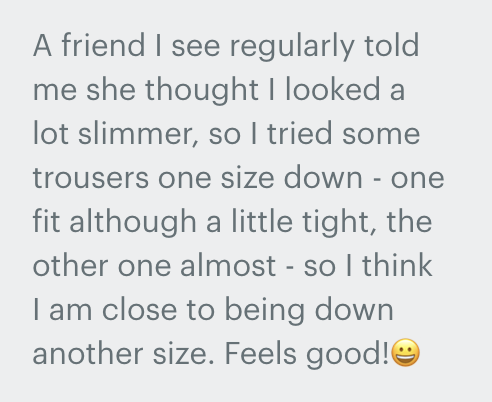Image resolution: width=492 pixels, height=402 pixels.
Task: Click the word "good!"
Action: 347,355
